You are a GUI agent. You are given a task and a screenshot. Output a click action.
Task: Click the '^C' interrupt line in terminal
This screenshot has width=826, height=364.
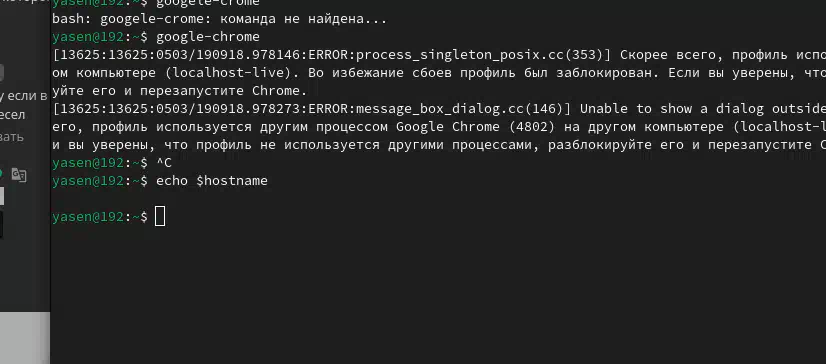pyautogui.click(x=164, y=163)
